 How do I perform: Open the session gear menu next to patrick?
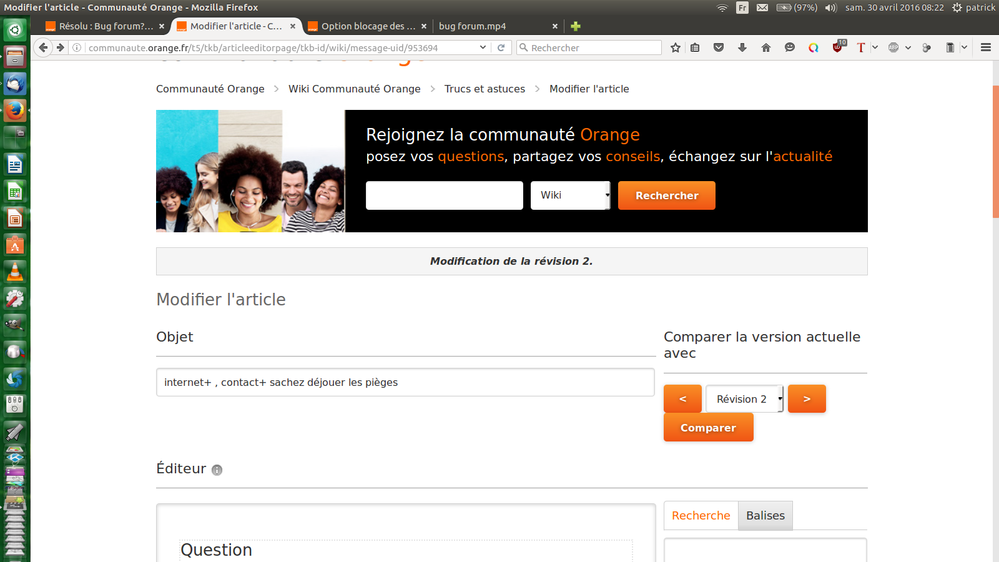(957, 8)
